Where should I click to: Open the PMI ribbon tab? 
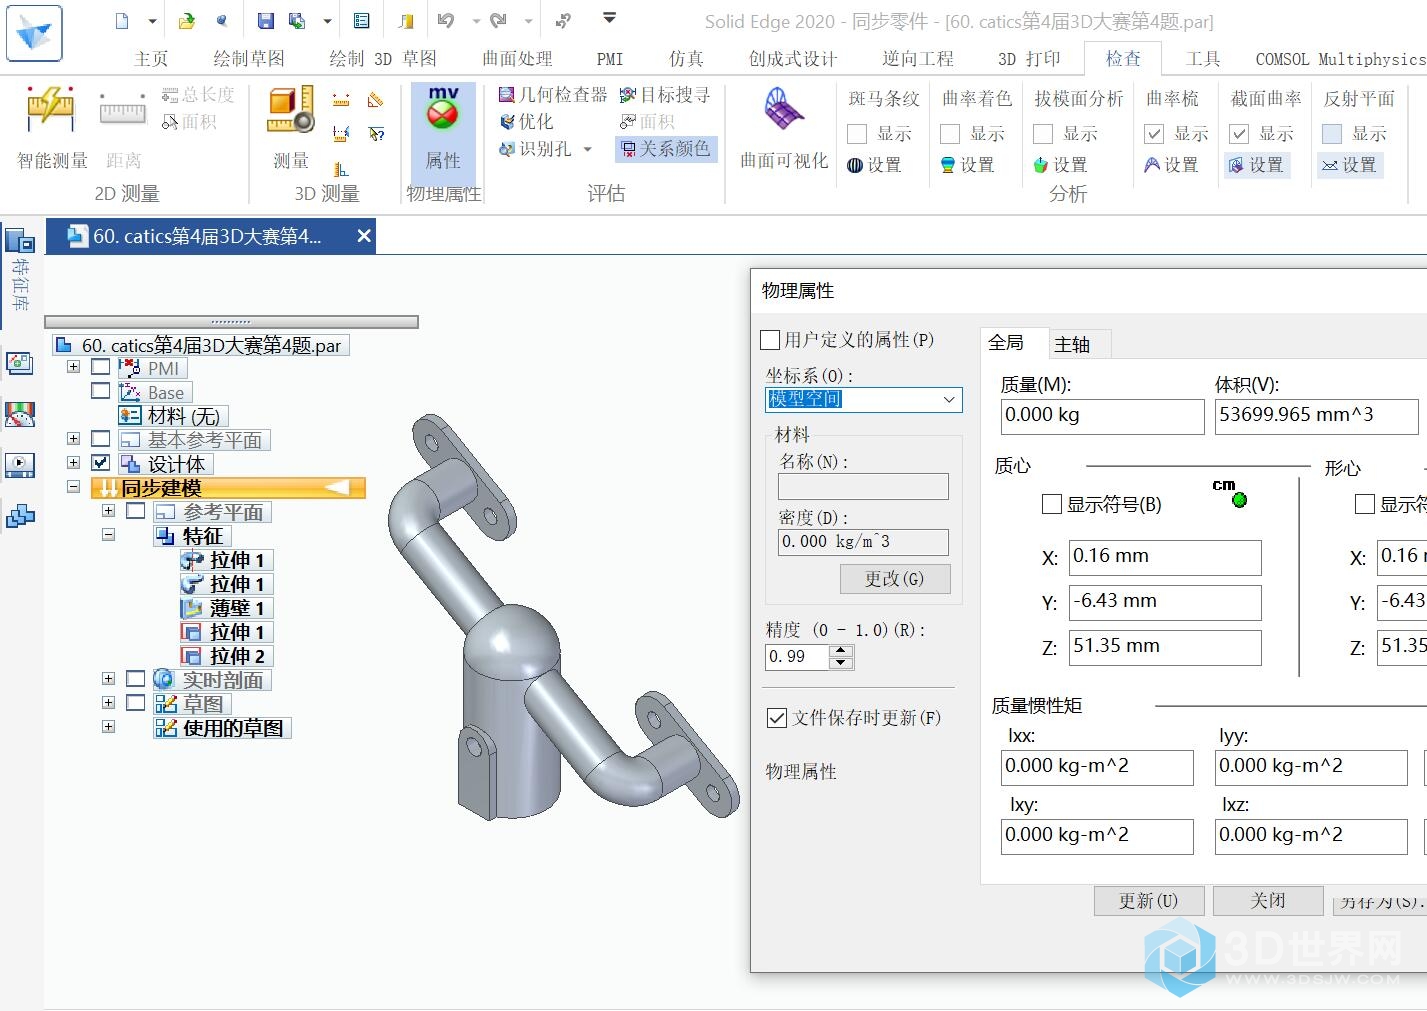coord(610,59)
